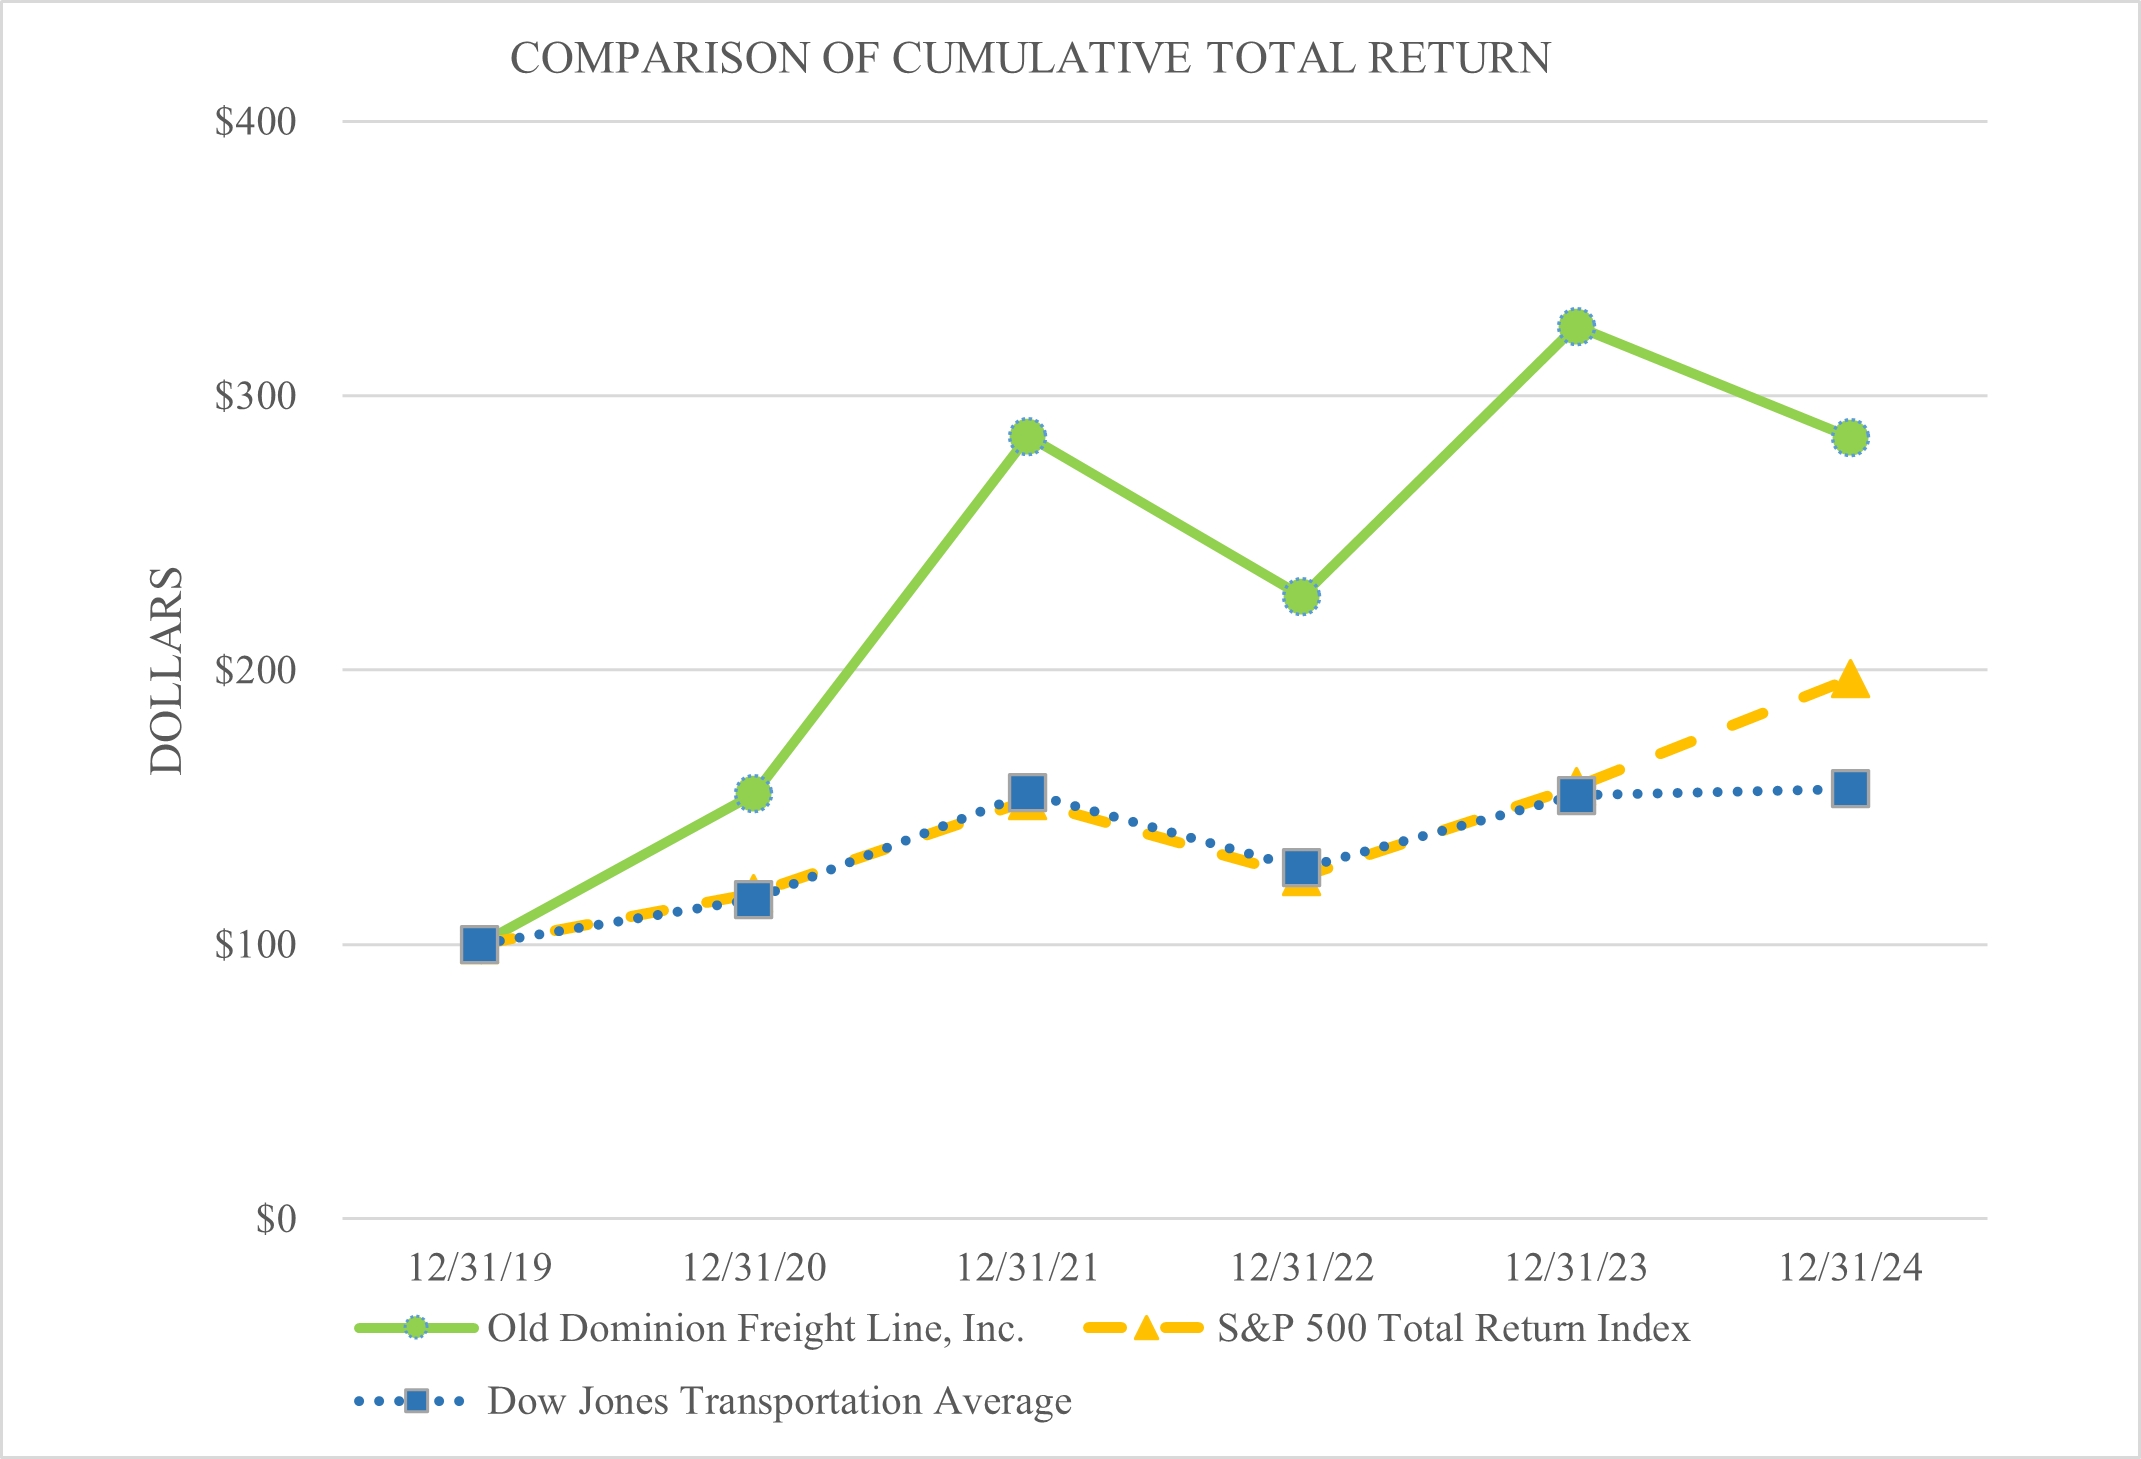The width and height of the screenshot is (2141, 1459).
Task: Click the DOLLARS vertical axis title
Action: pos(166,670)
